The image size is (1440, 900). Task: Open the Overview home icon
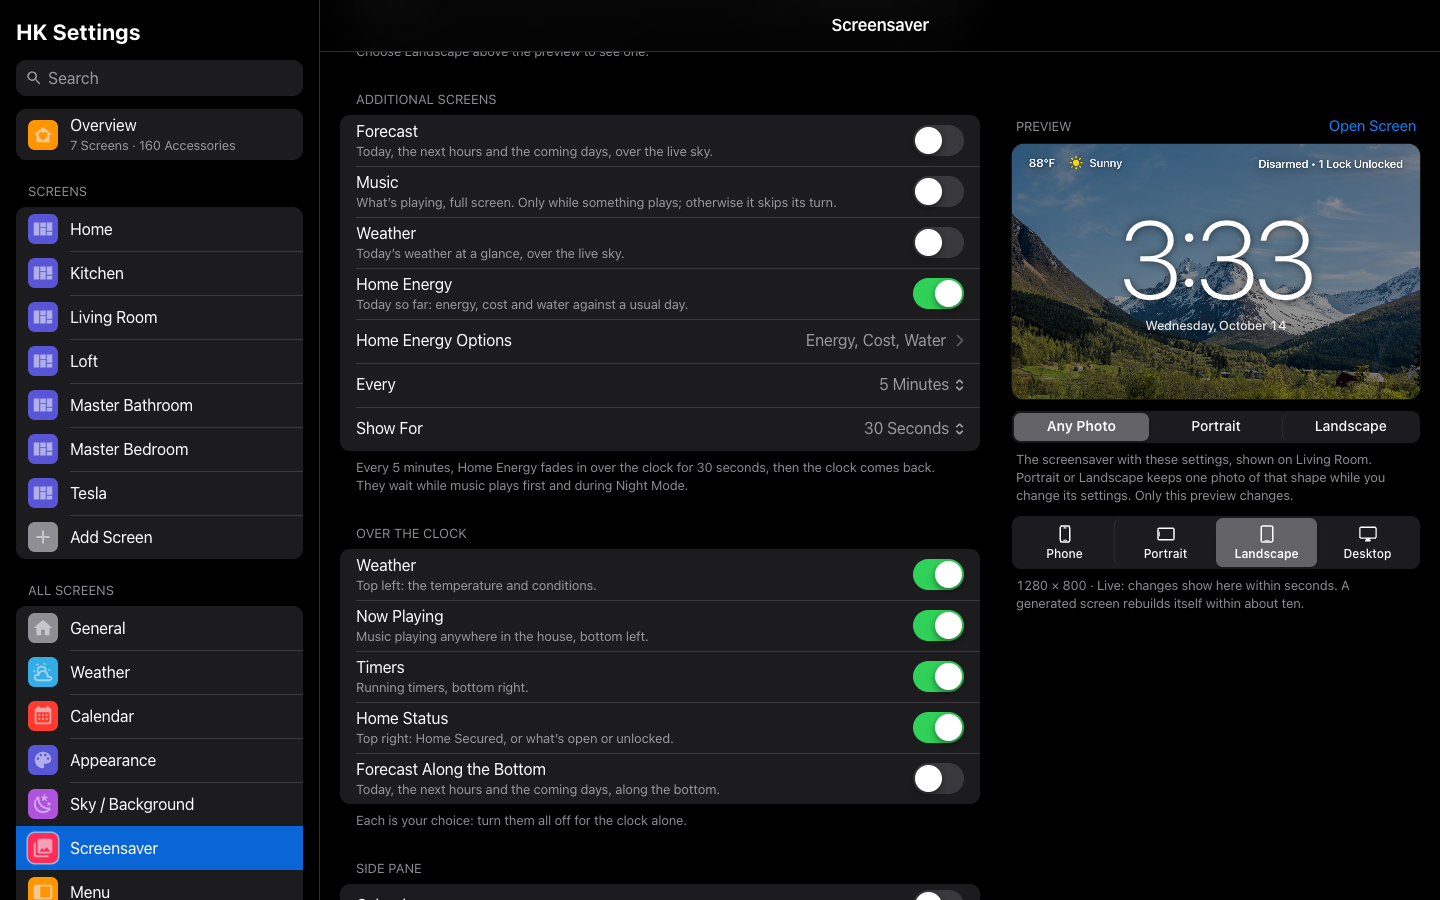click(x=43, y=134)
